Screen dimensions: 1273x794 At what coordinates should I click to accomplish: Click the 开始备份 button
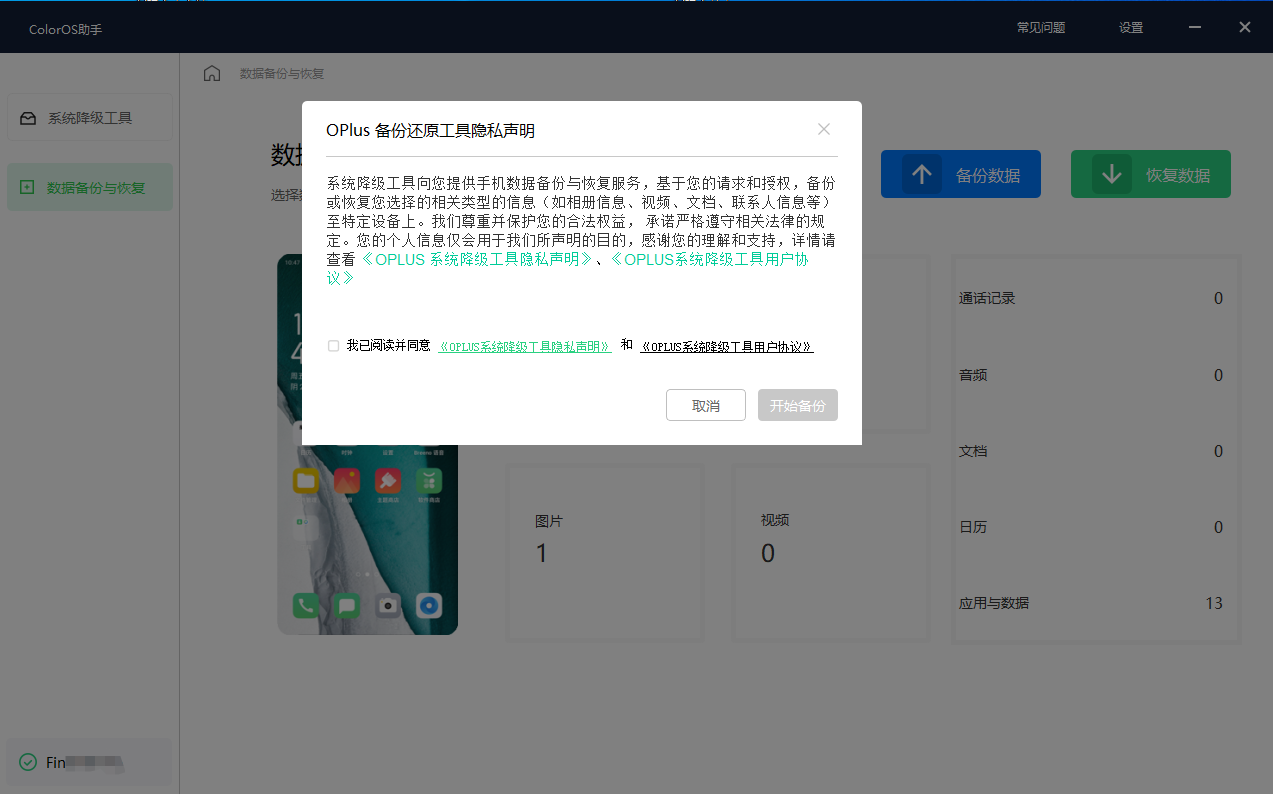coord(797,405)
